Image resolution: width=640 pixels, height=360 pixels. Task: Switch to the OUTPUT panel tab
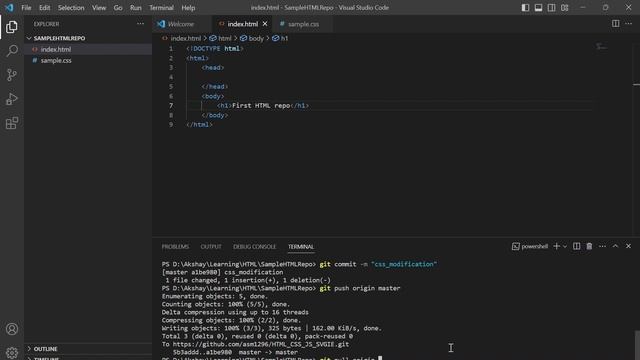click(211, 247)
